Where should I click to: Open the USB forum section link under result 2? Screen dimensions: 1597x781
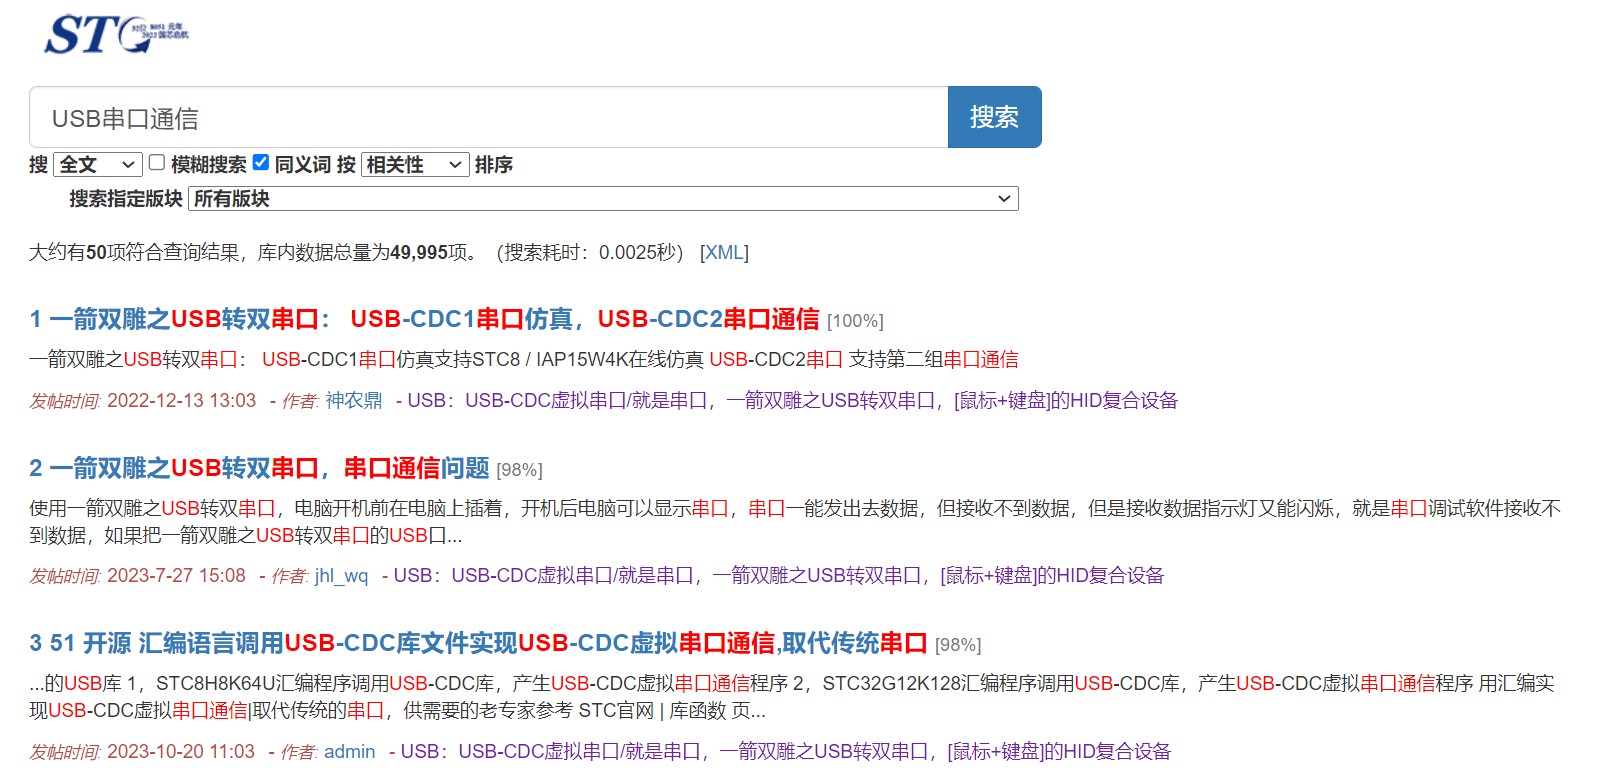point(779,575)
